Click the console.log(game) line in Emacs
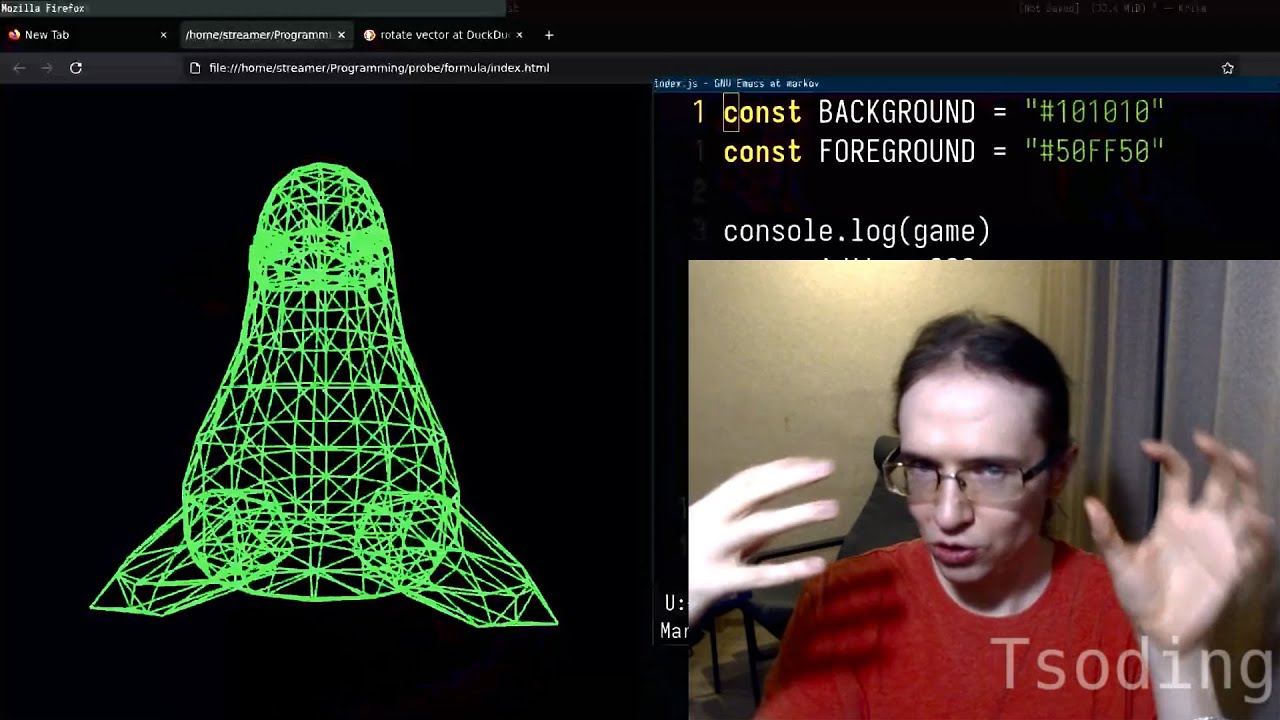The width and height of the screenshot is (1280, 720). coord(855,230)
